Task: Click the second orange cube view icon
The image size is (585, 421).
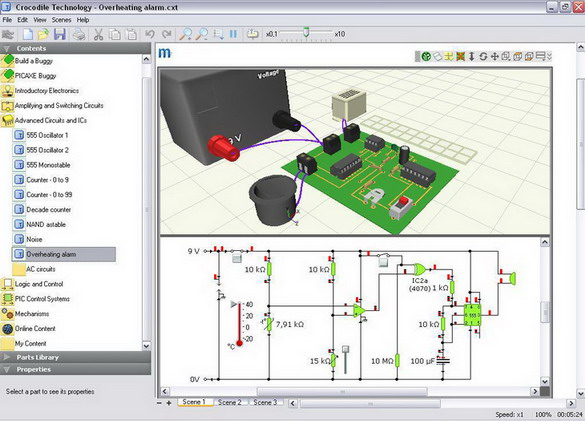Action: point(529,56)
